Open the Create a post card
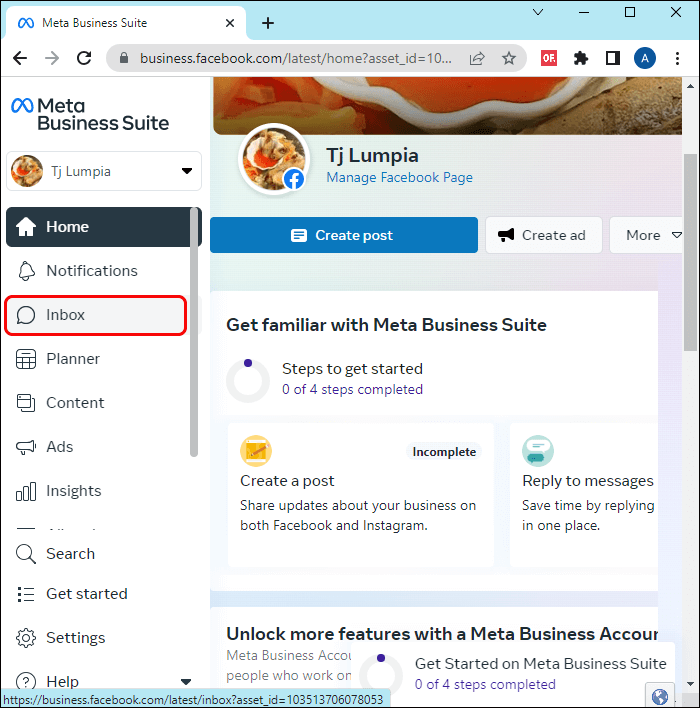700x708 pixels. click(x=361, y=494)
